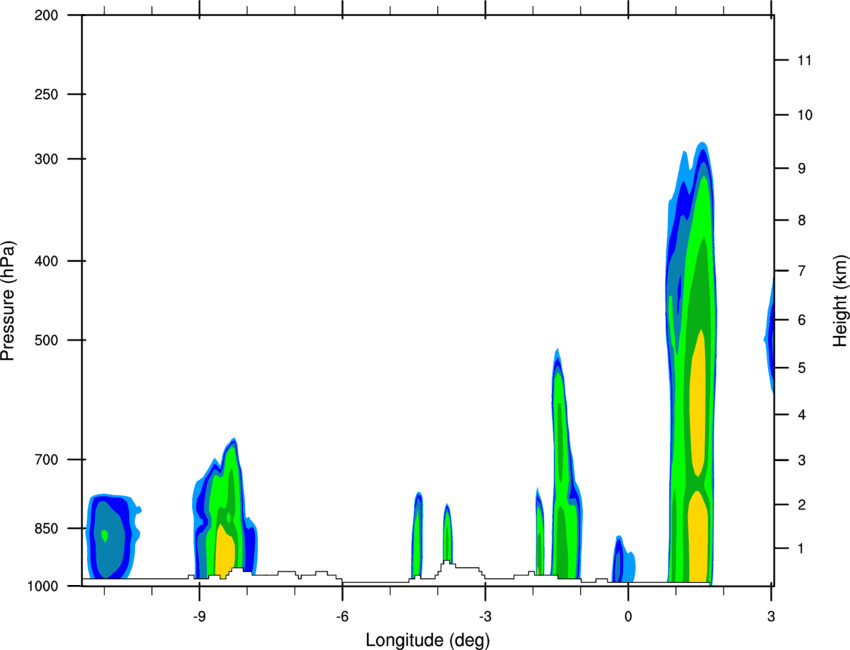Click the 0 longitude tick label
This screenshot has width=850, height=650.
point(628,616)
